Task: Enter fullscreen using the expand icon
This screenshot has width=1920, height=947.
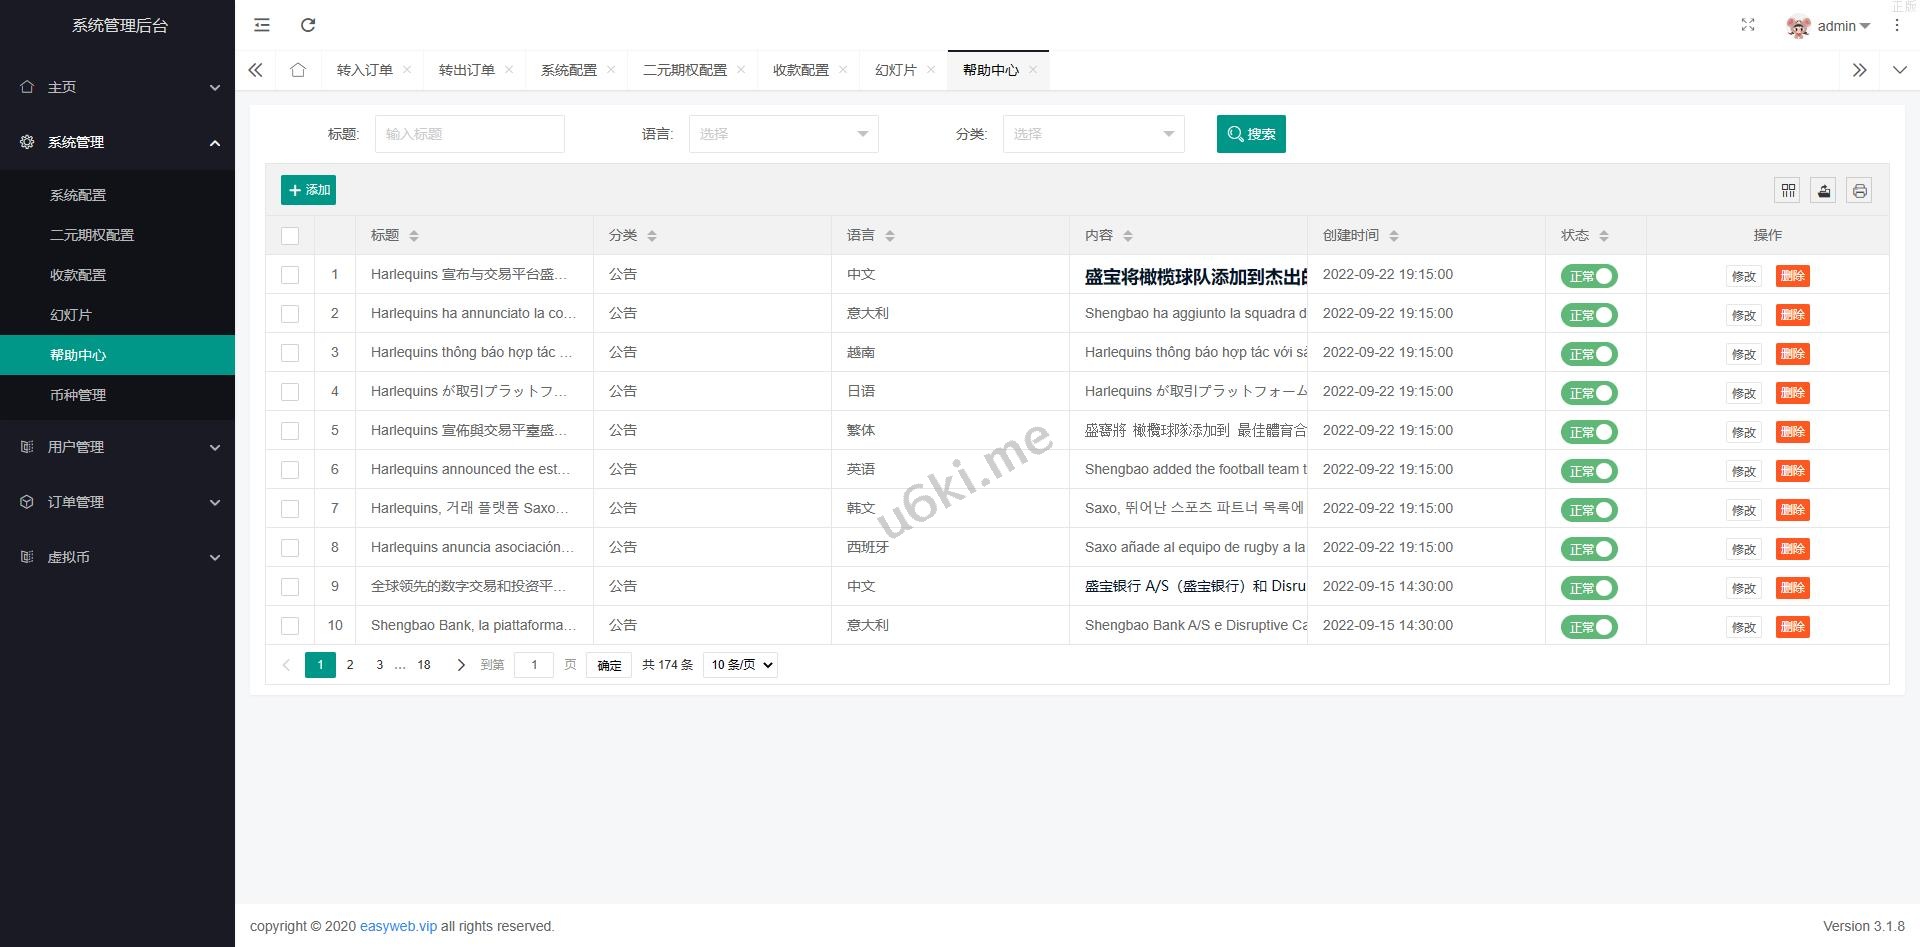Action: click(x=1747, y=25)
